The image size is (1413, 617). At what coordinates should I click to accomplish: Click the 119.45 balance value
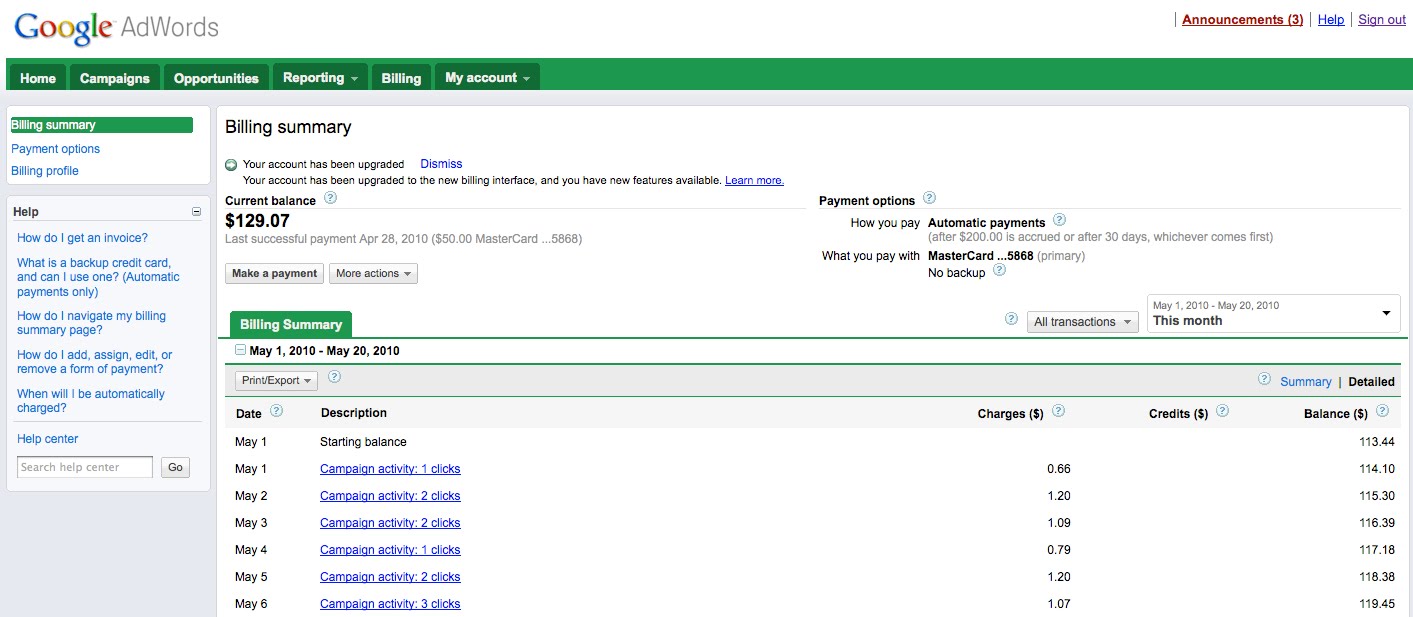1376,604
